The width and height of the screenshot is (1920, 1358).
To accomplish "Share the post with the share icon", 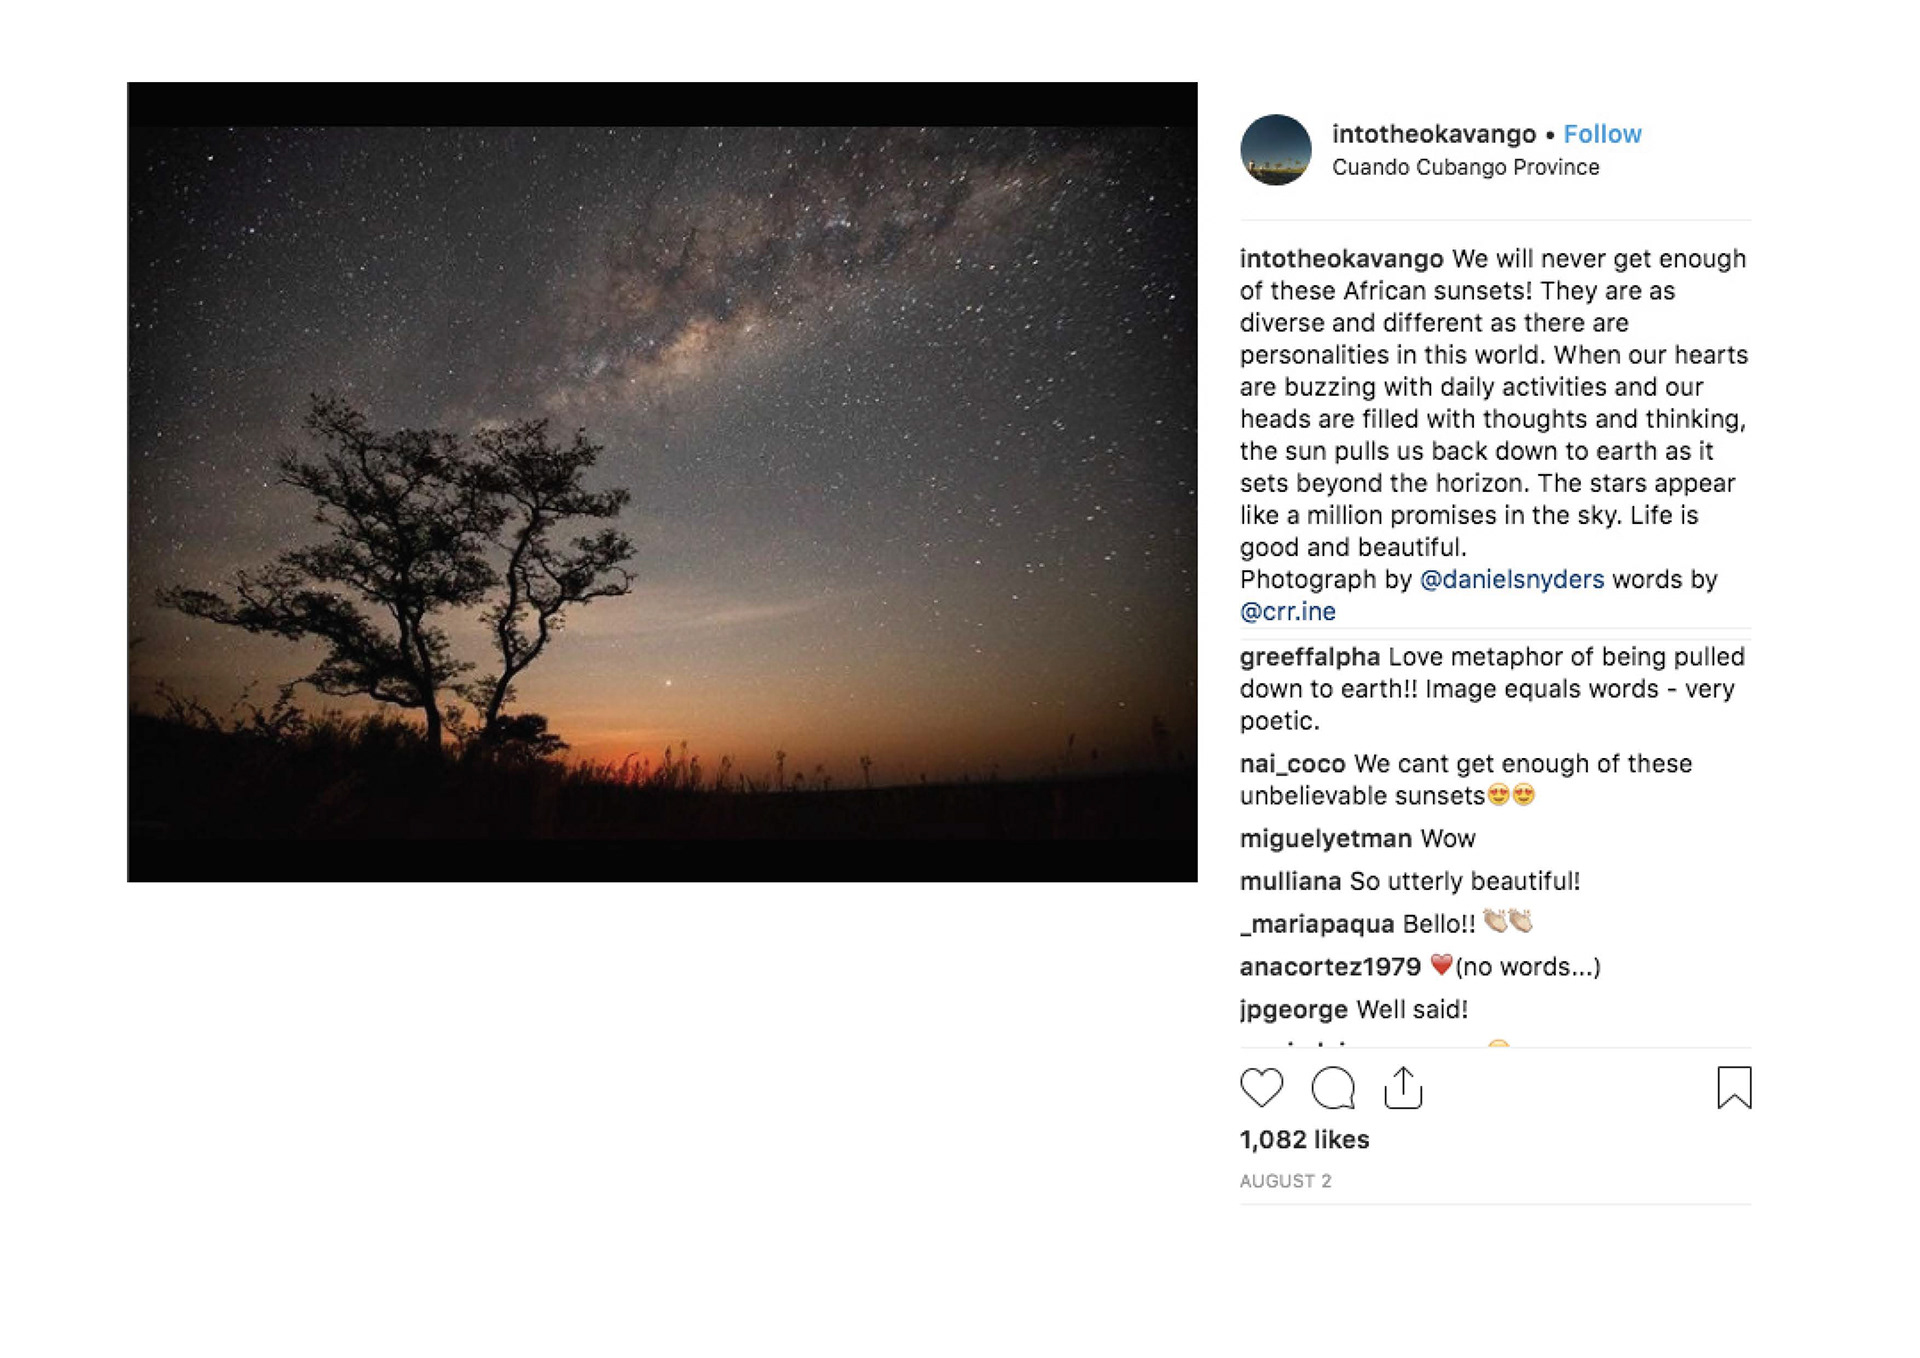I will click(1403, 1087).
